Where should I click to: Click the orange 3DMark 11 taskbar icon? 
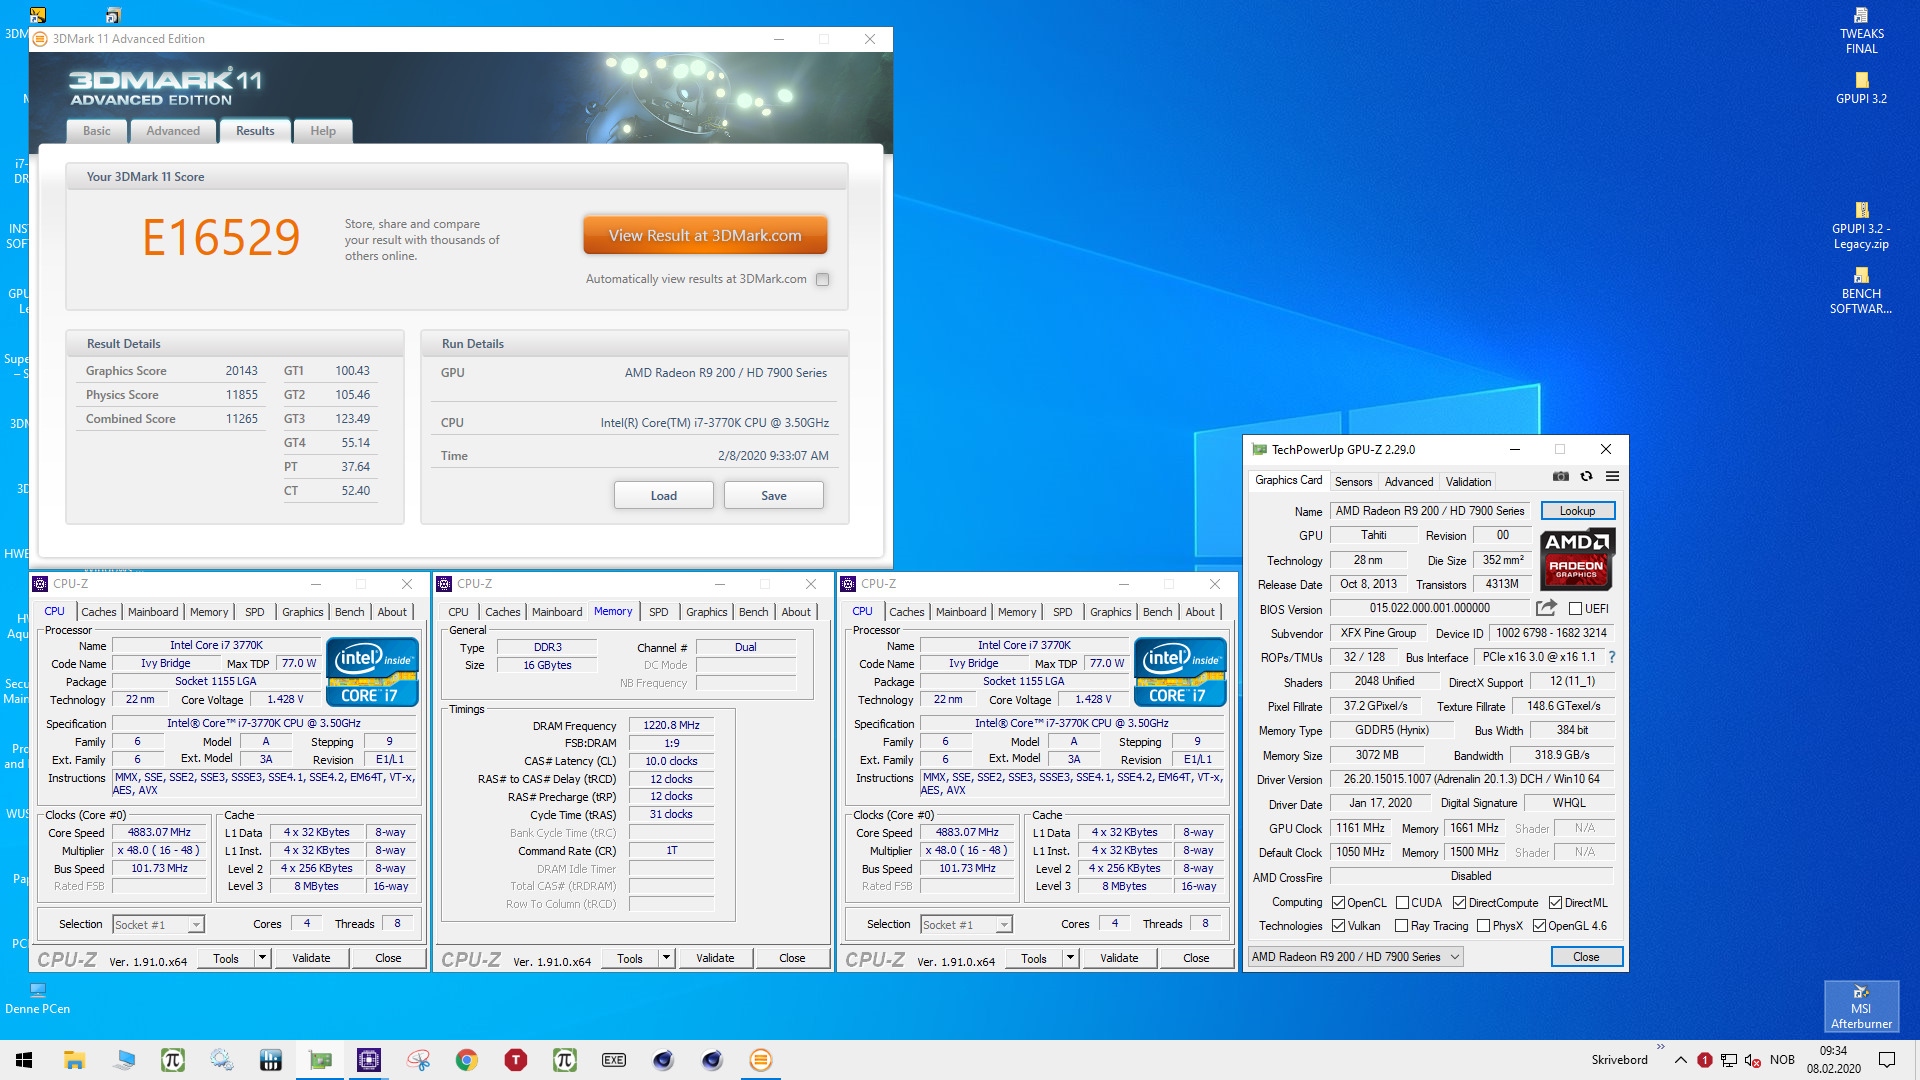coord(761,1060)
